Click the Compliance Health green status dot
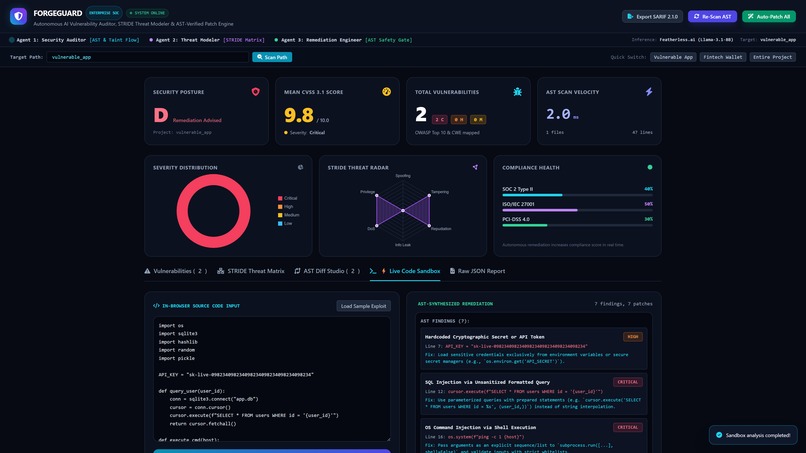 pos(650,167)
